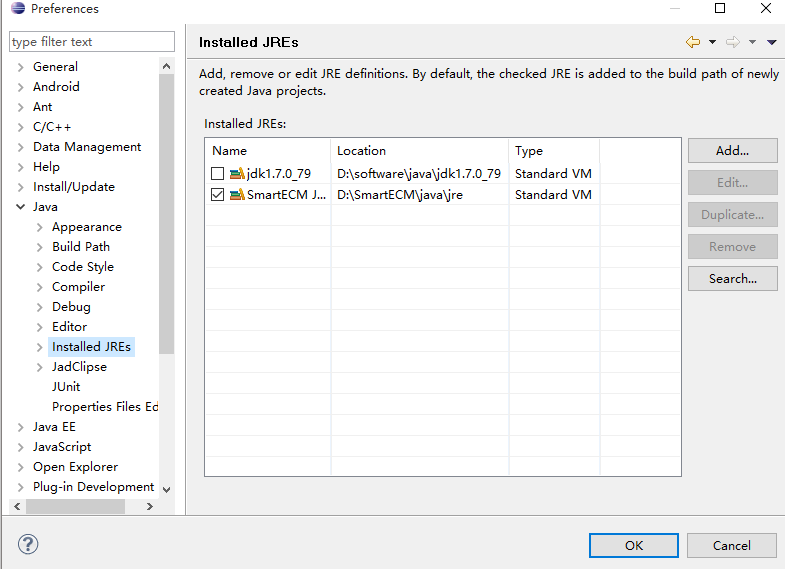Expand the Installed JREs node

pyautogui.click(x=40, y=347)
